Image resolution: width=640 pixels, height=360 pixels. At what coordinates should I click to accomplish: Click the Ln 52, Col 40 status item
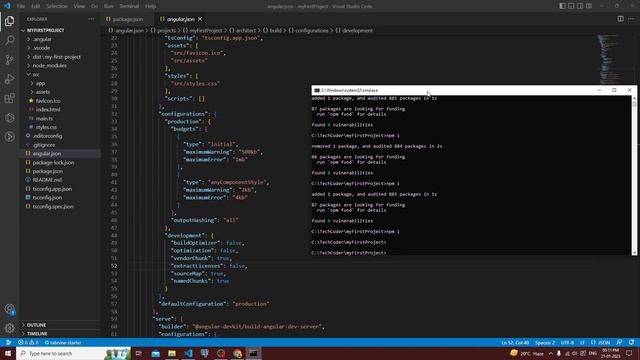pyautogui.click(x=515, y=342)
